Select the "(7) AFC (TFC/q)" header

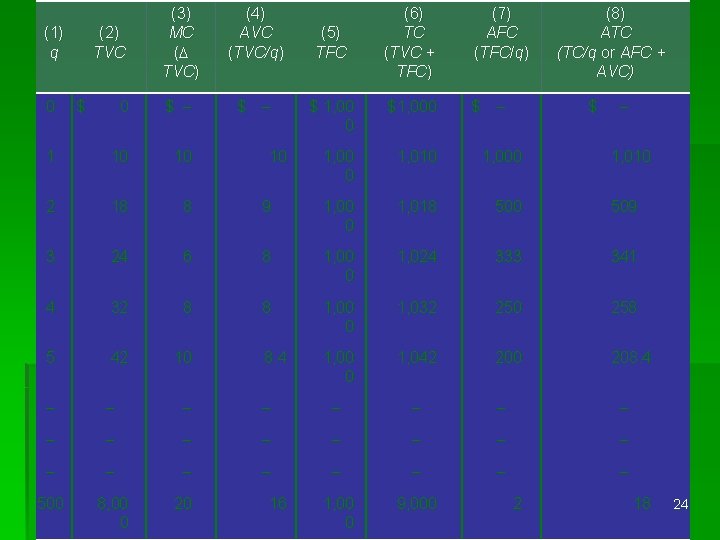pos(501,33)
